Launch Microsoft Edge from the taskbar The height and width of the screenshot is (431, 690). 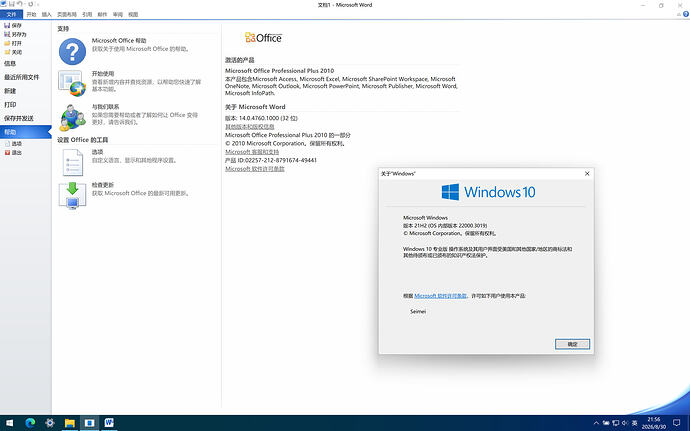30,423
